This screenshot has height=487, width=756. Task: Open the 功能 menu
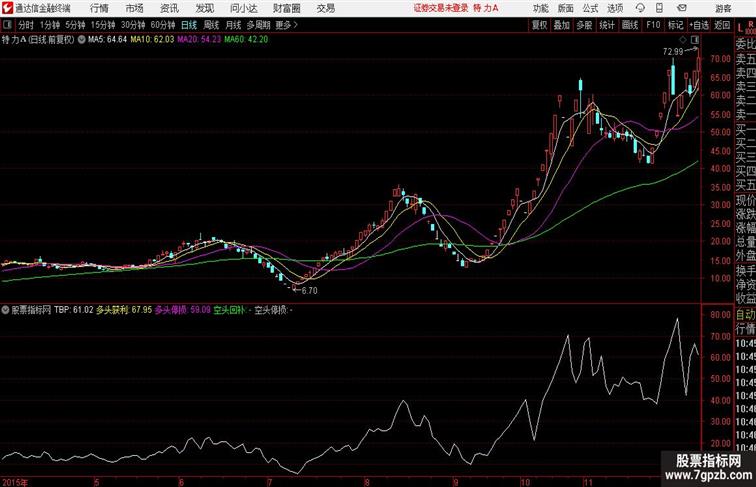click(541, 8)
